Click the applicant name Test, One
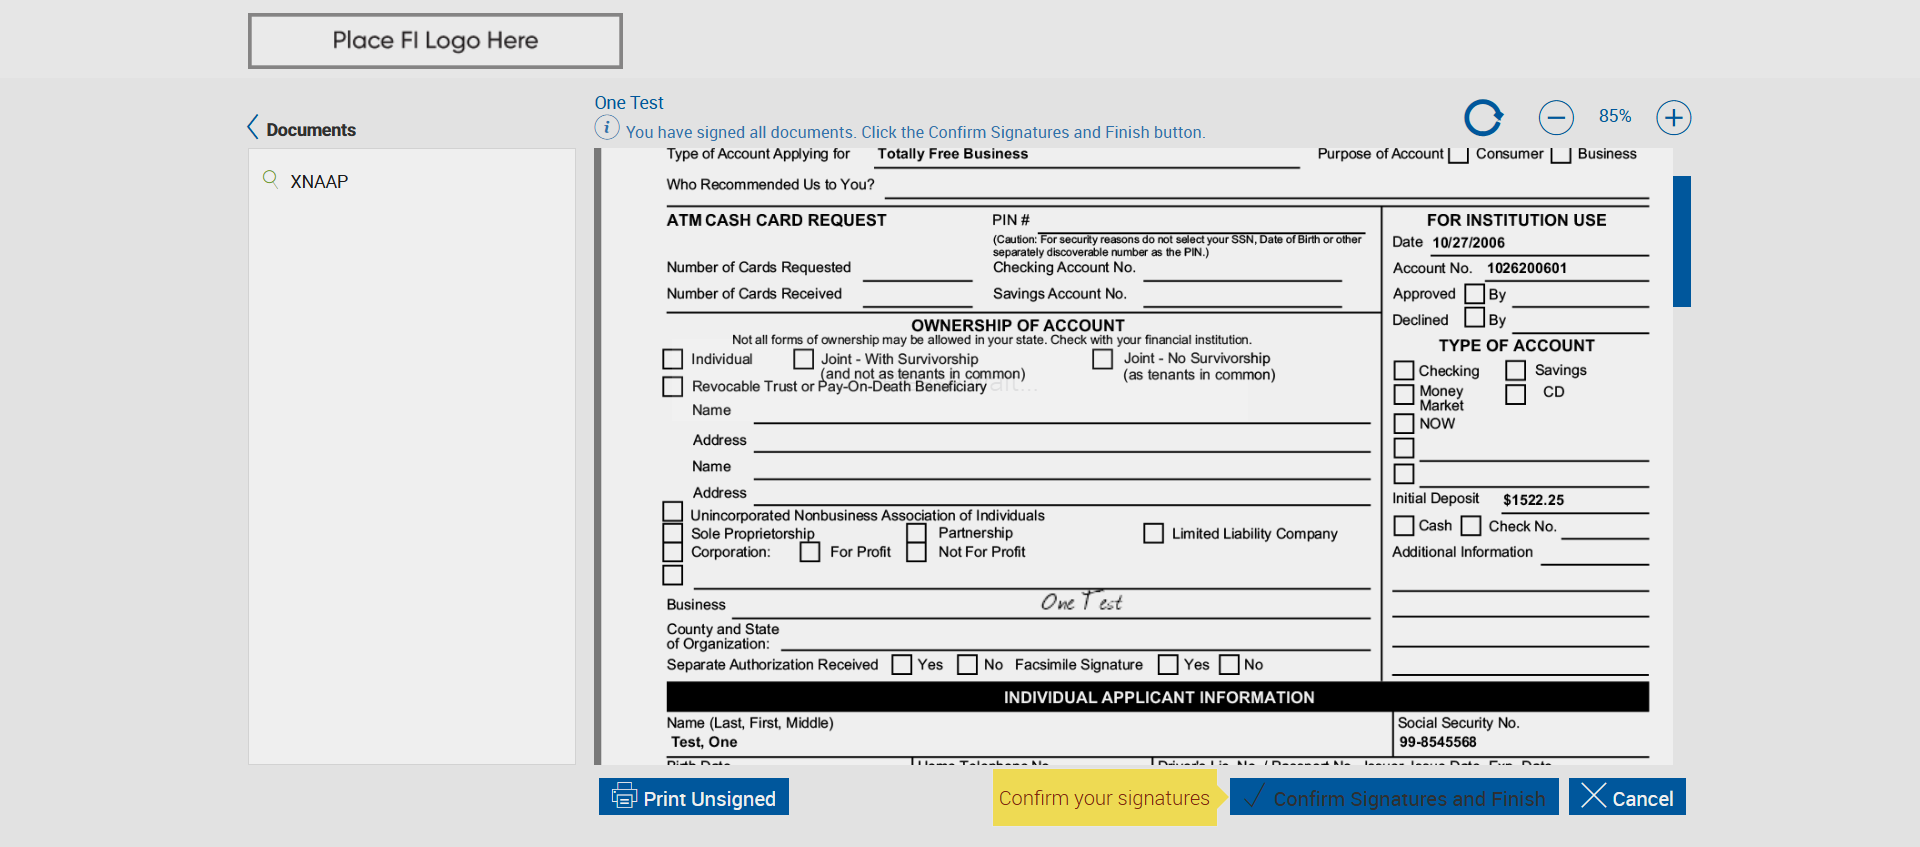This screenshot has width=1920, height=847. (x=704, y=742)
